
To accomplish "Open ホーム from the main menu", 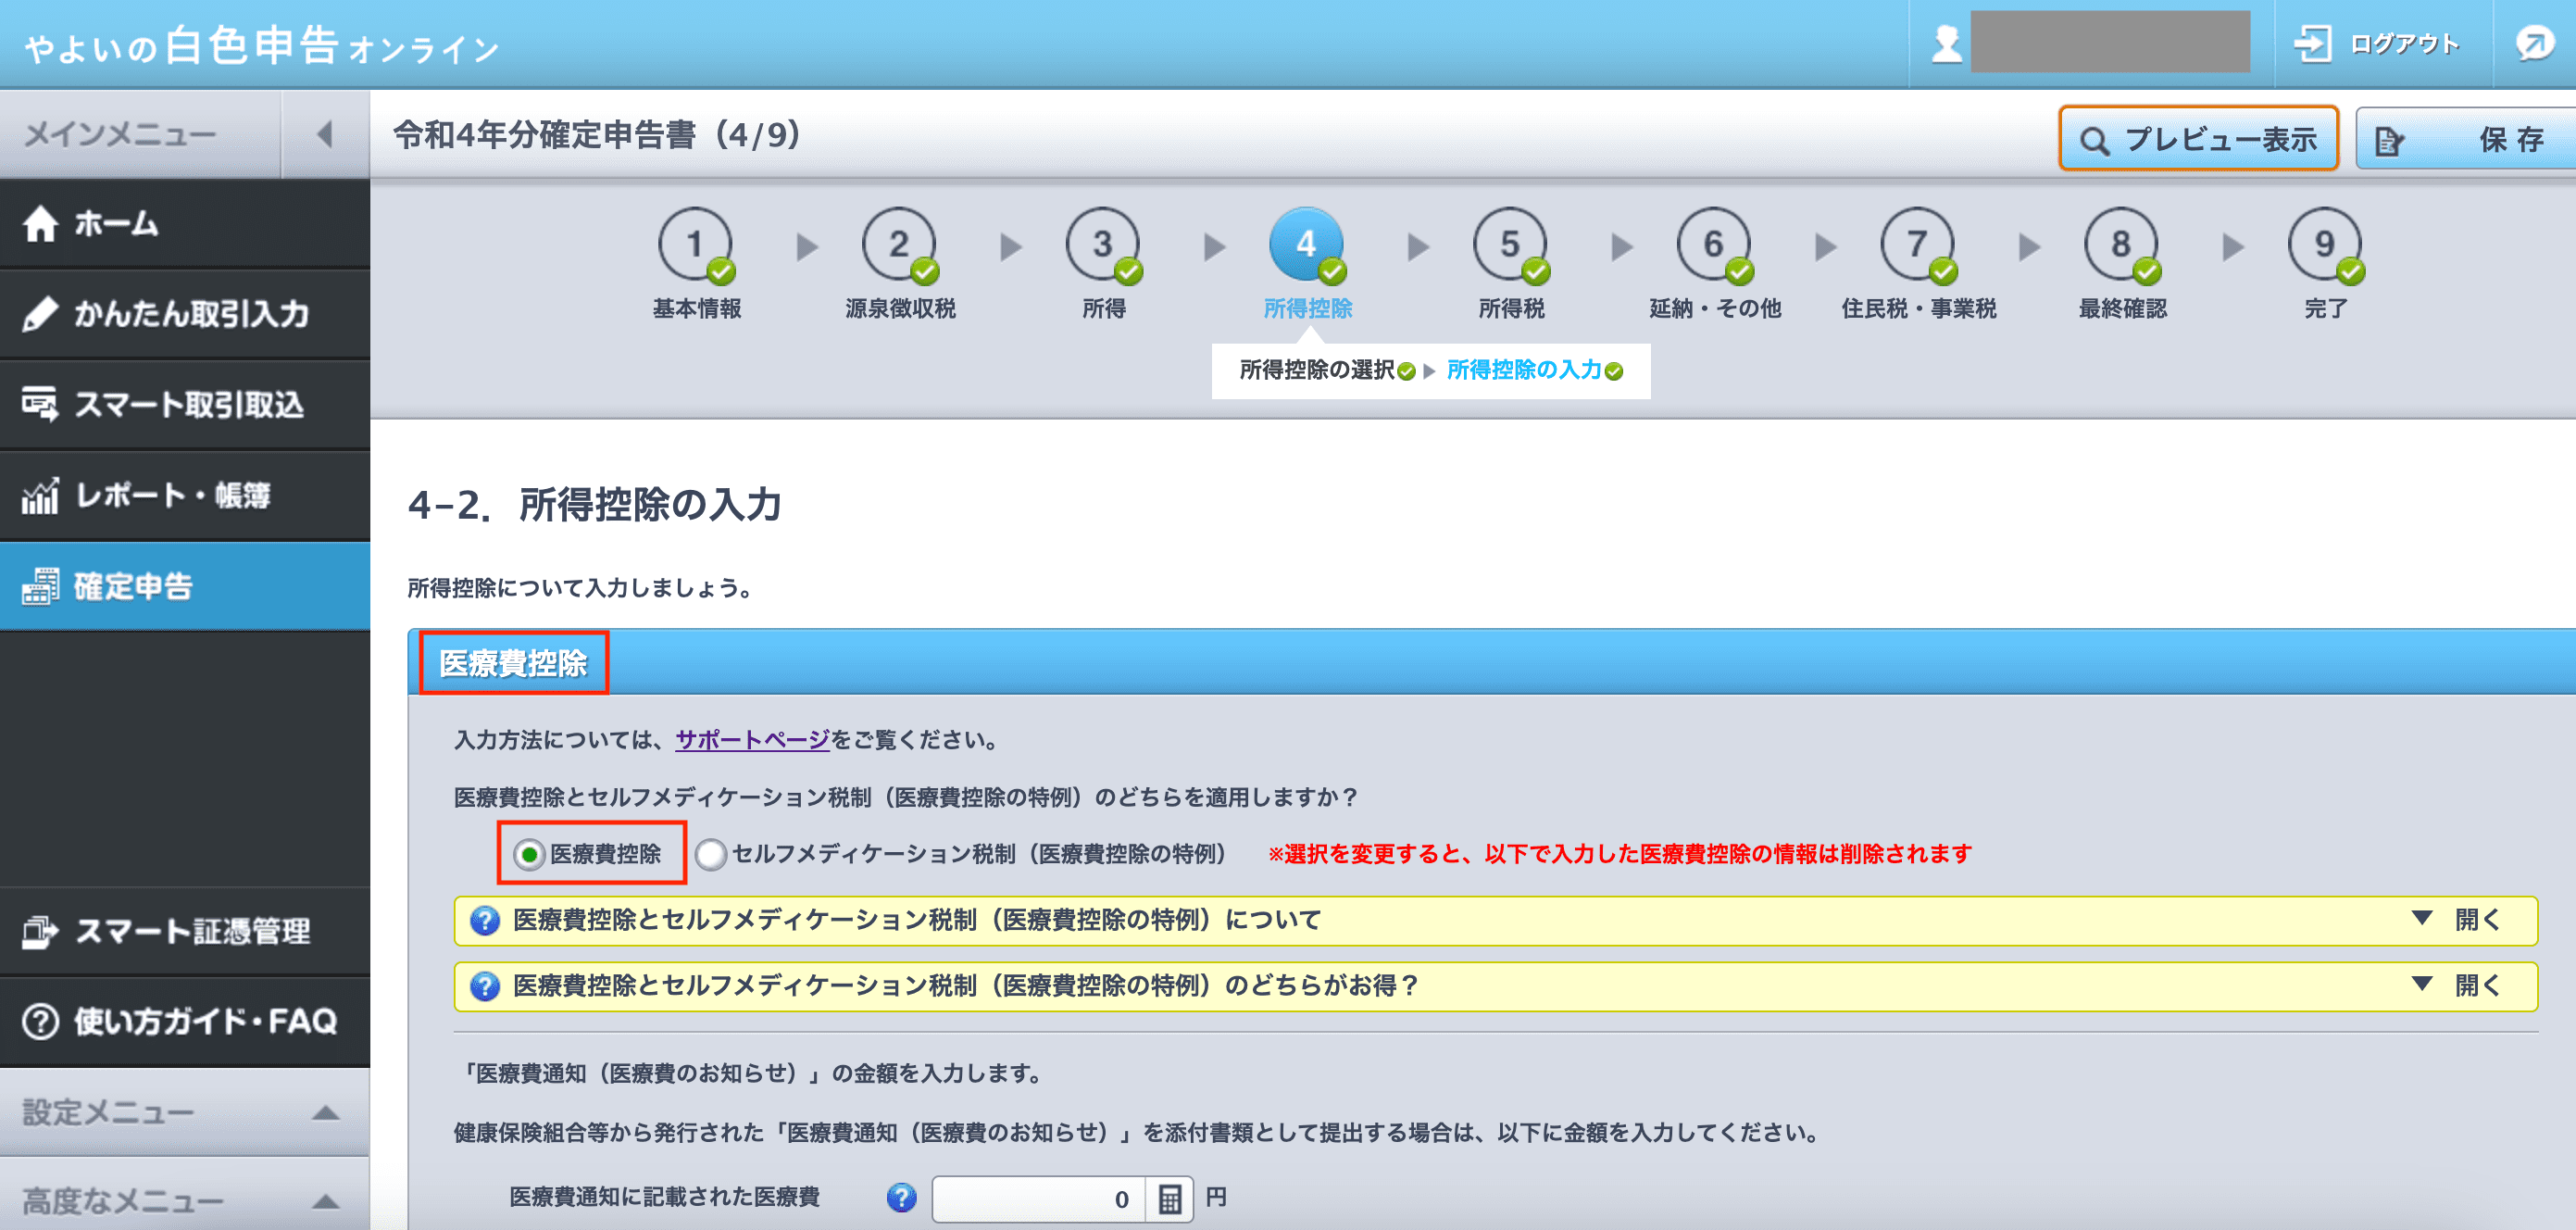I will [184, 224].
